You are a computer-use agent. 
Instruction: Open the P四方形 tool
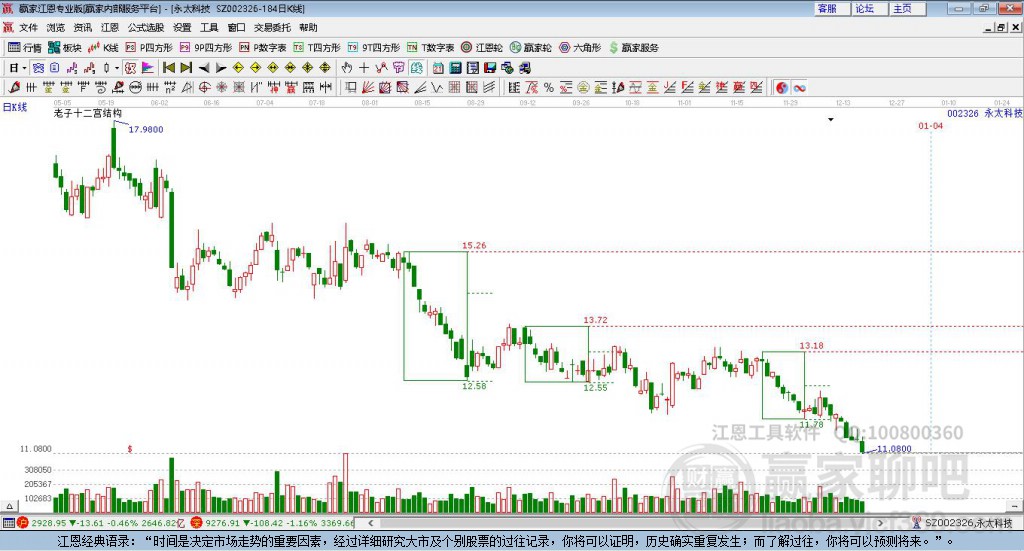click(149, 48)
